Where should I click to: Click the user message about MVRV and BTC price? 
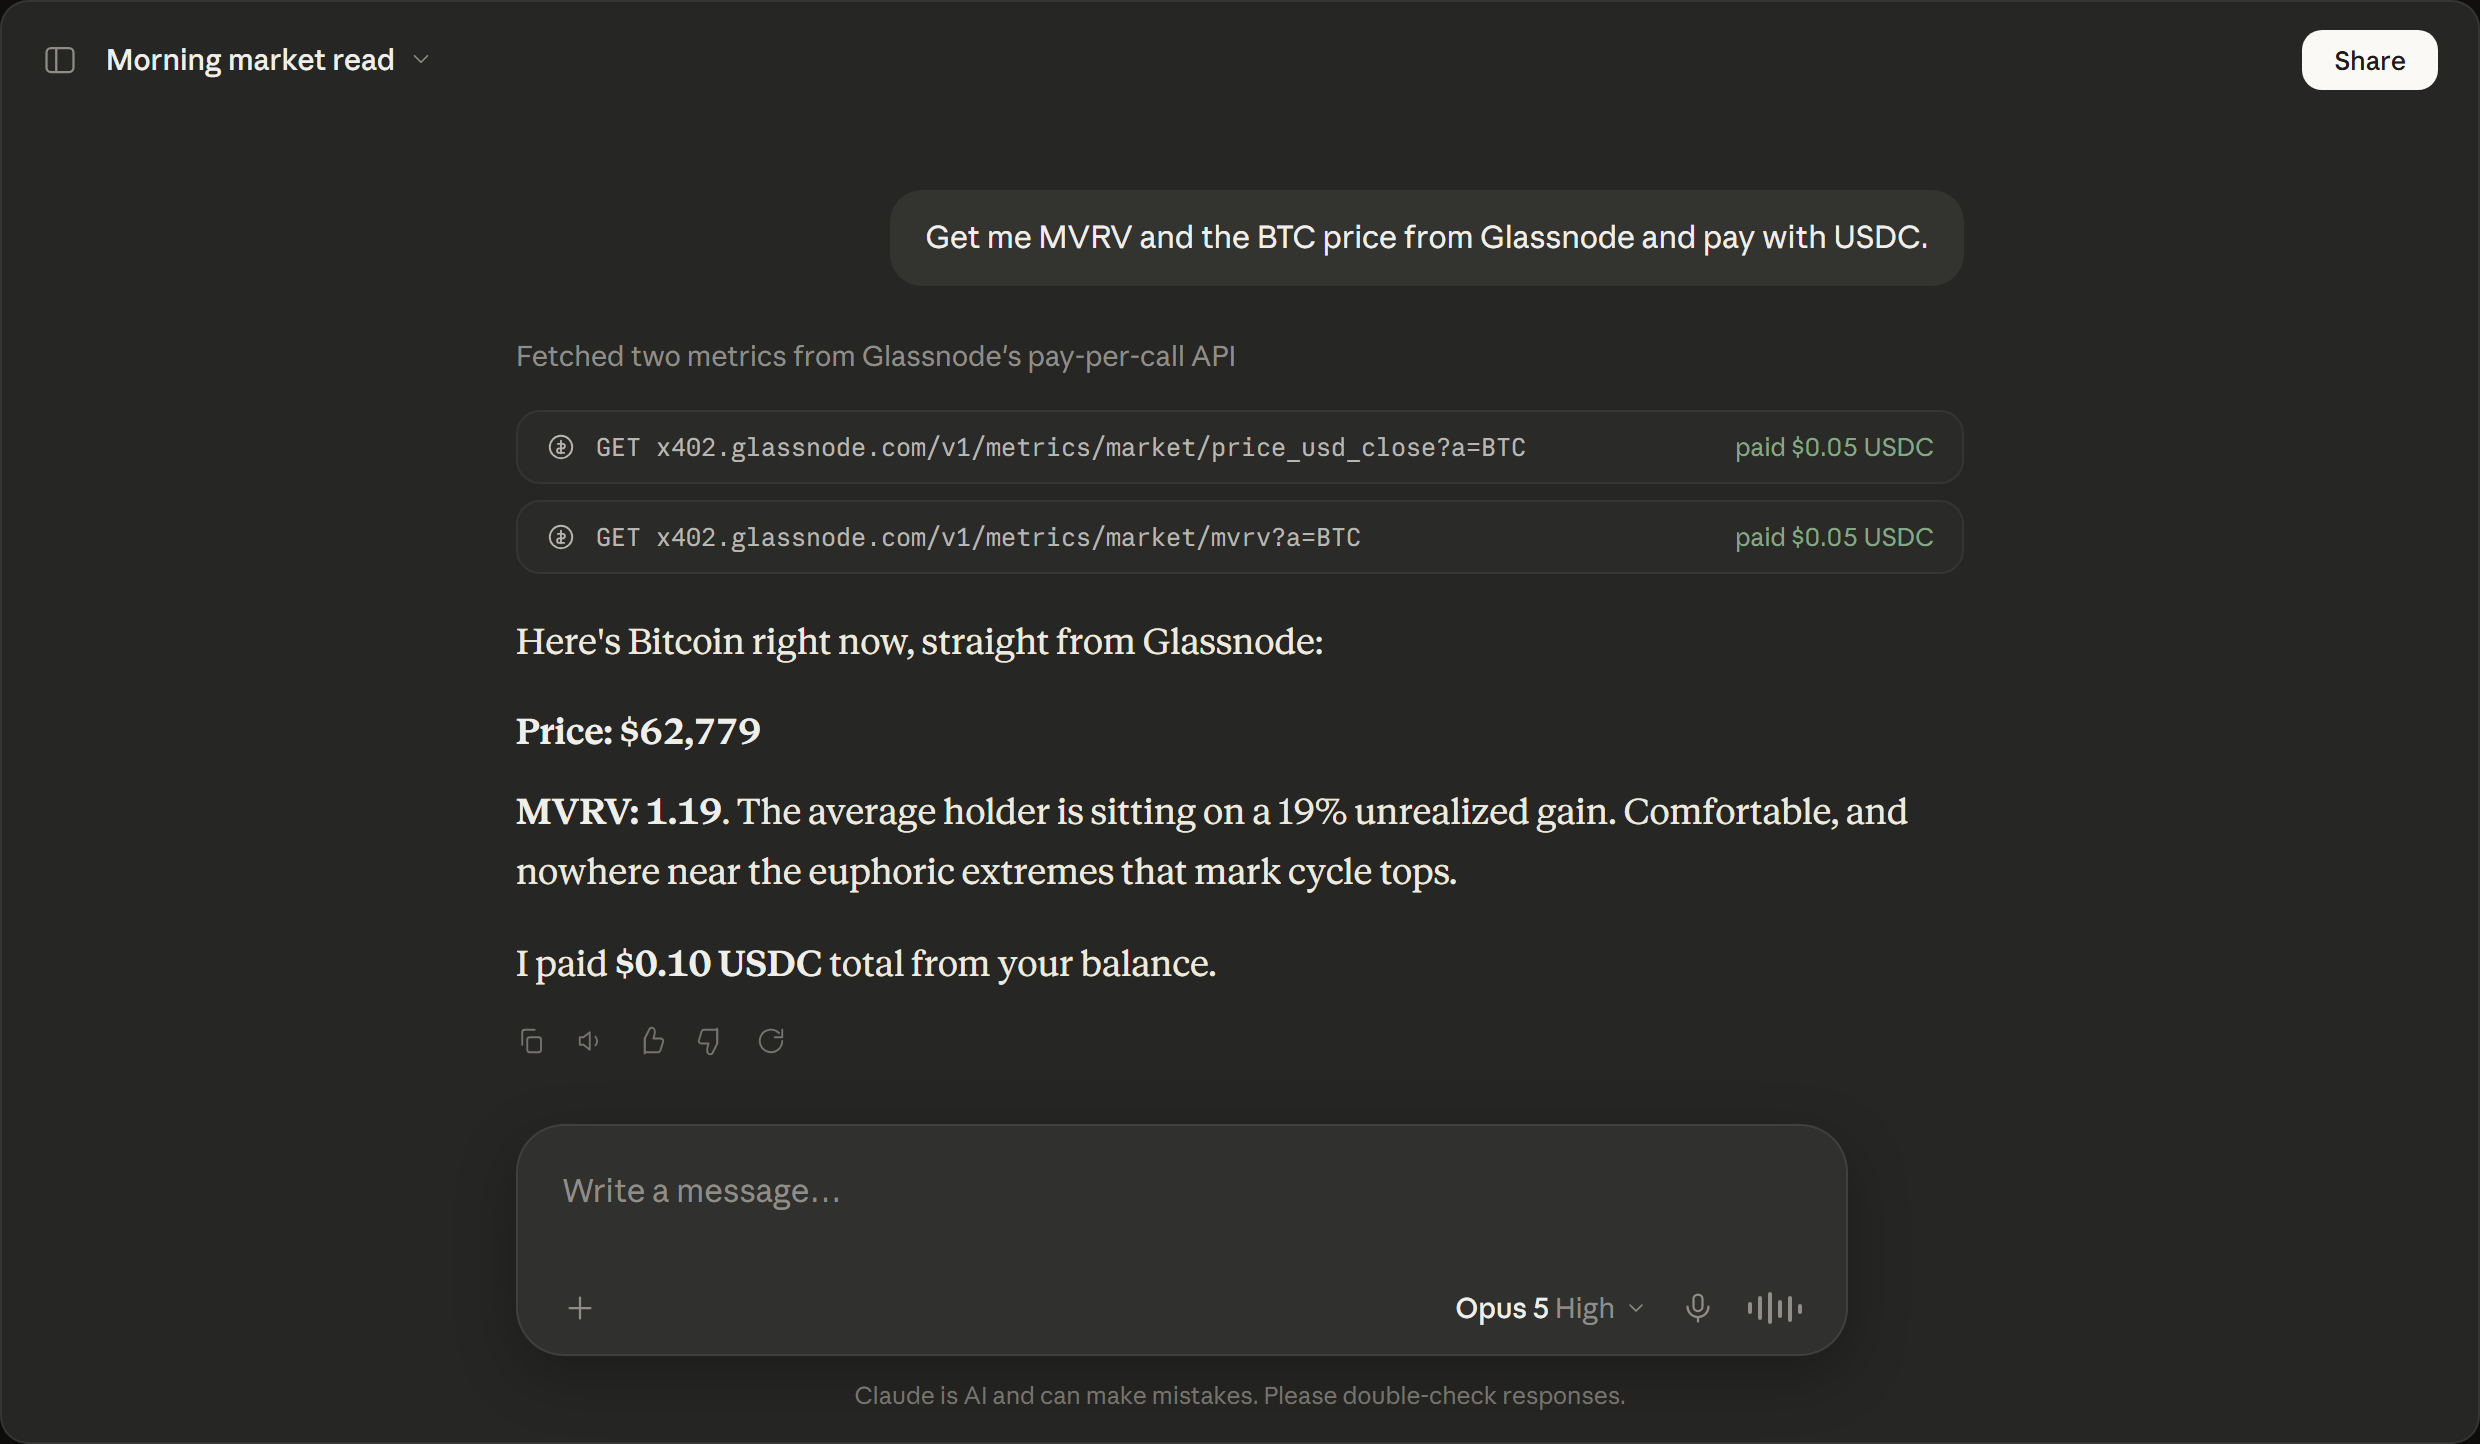pyautogui.click(x=1426, y=238)
